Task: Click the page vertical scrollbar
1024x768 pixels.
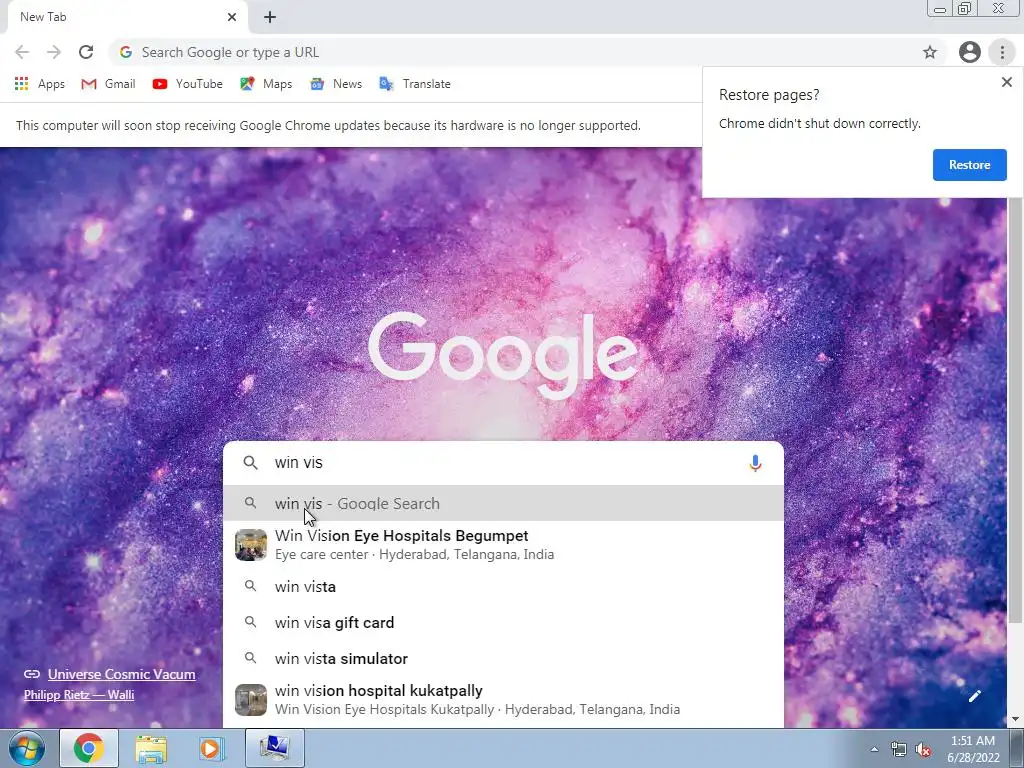Action: tap(1015, 411)
